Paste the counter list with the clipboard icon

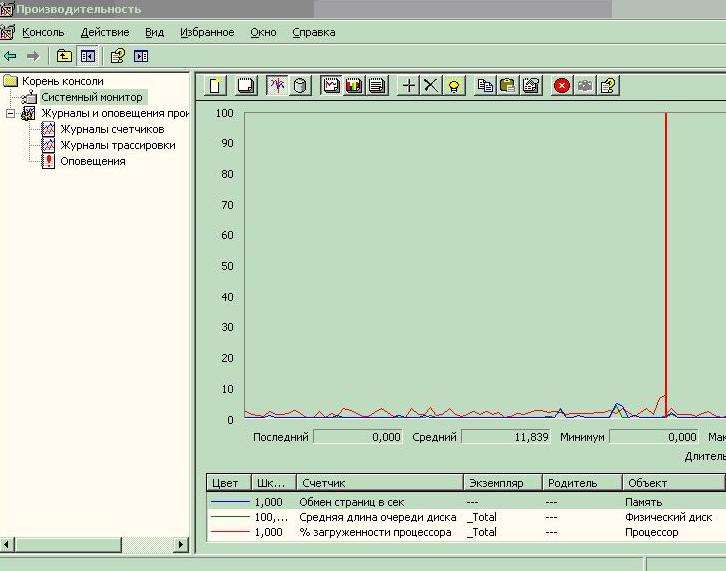tap(508, 86)
